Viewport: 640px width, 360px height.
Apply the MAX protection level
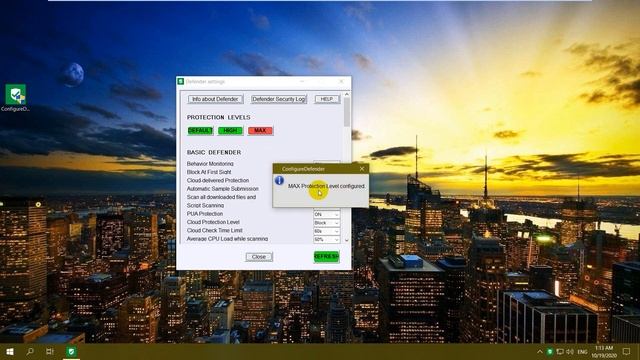coord(260,131)
